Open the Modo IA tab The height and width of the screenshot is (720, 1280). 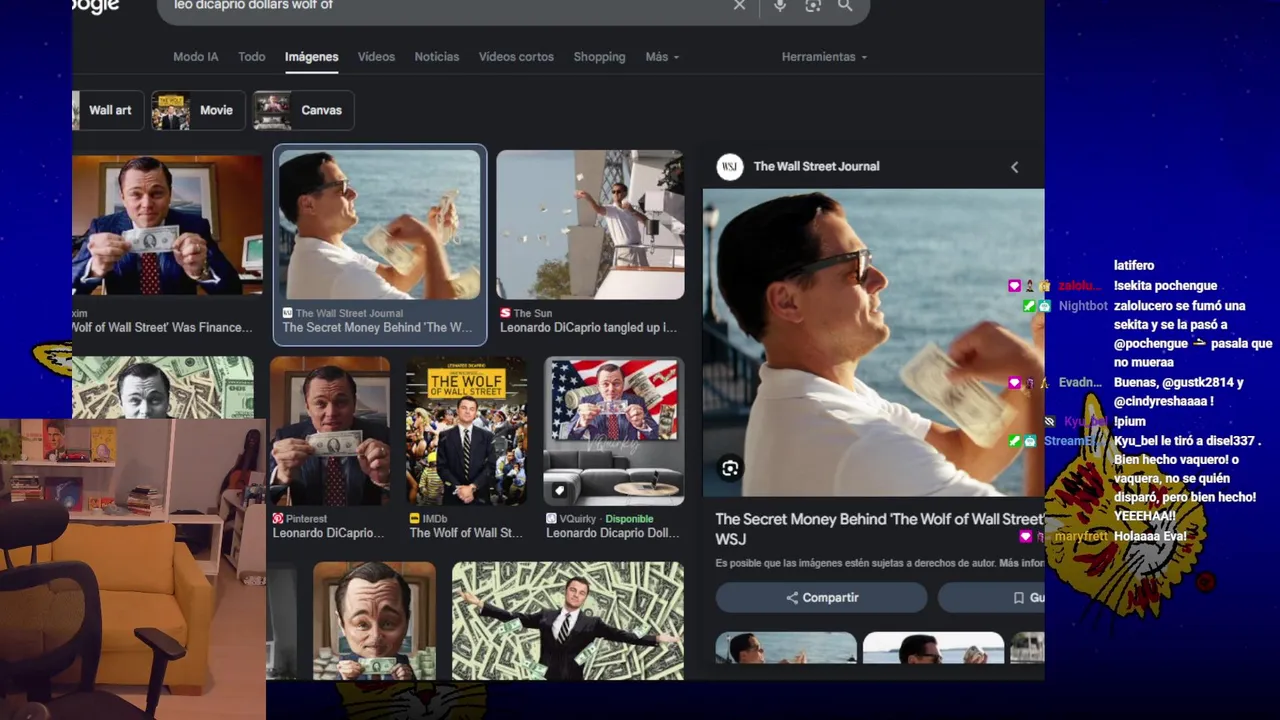[x=196, y=57]
